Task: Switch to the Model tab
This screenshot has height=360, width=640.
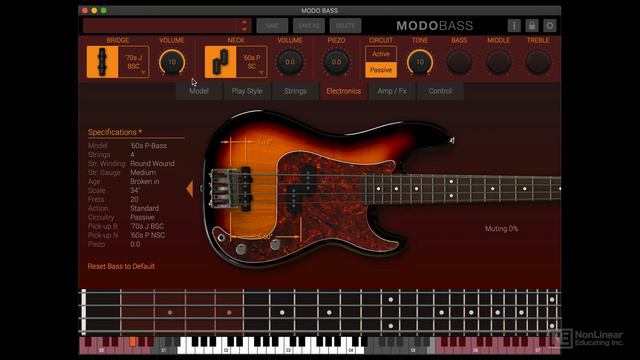Action: [x=199, y=91]
